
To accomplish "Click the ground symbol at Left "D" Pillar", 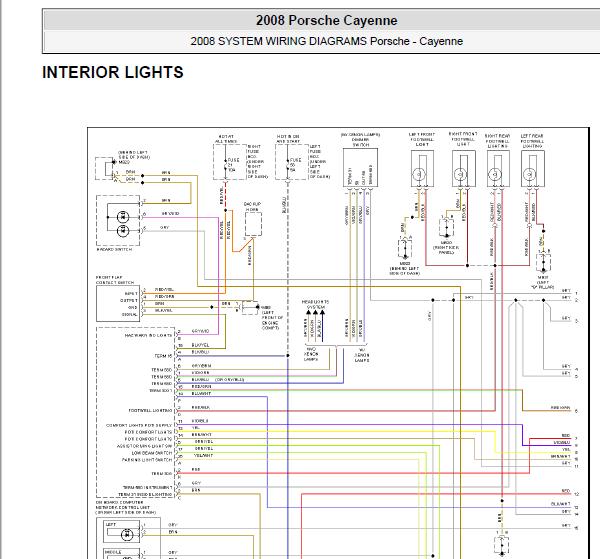I will pos(543,262).
